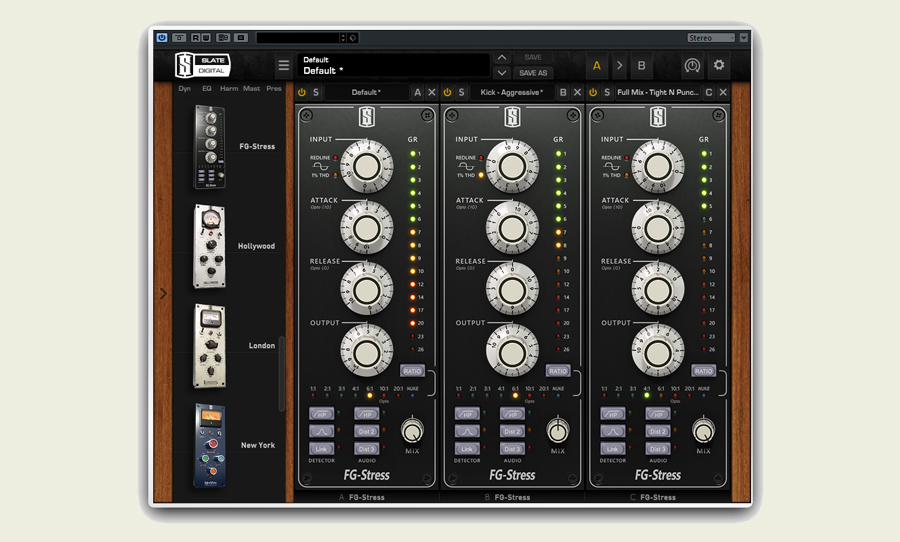Screen dimensions: 900x542
Task: Click slot B Attack knob
Action: (x=513, y=228)
